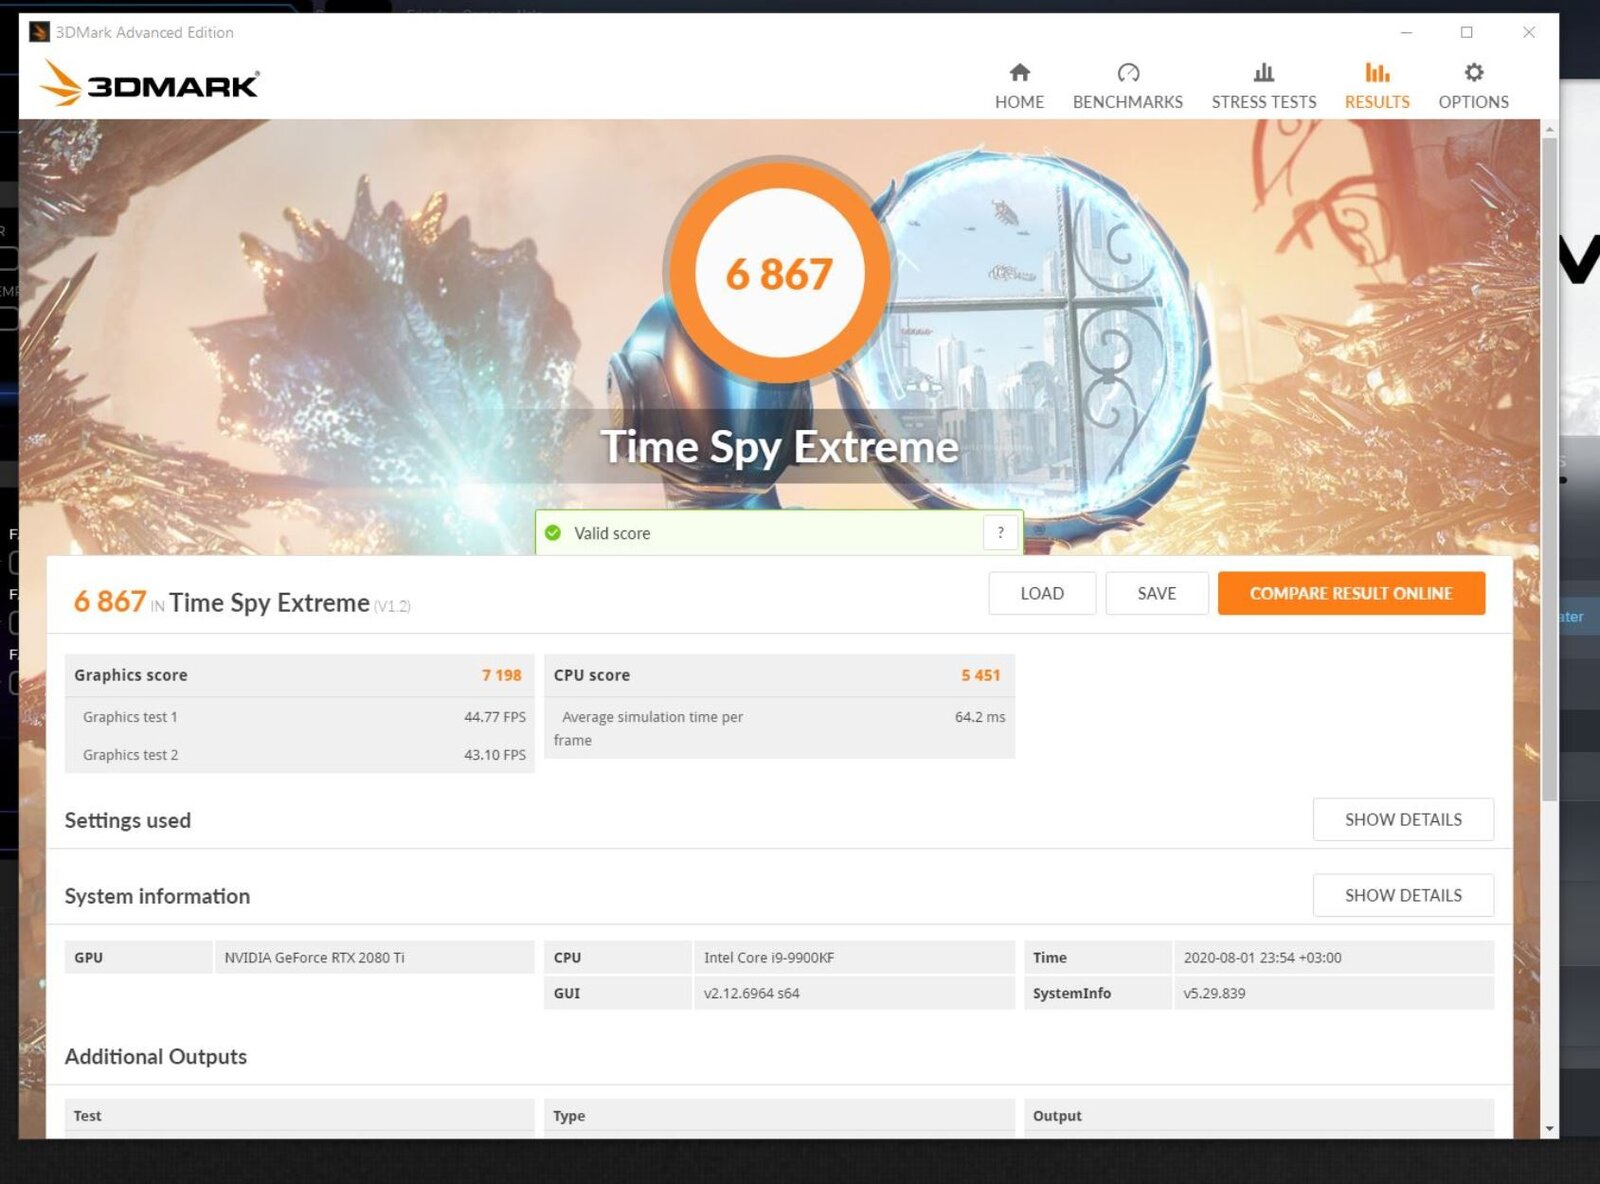
Task: Click the Time Spy Extreme banner title
Action: click(779, 447)
